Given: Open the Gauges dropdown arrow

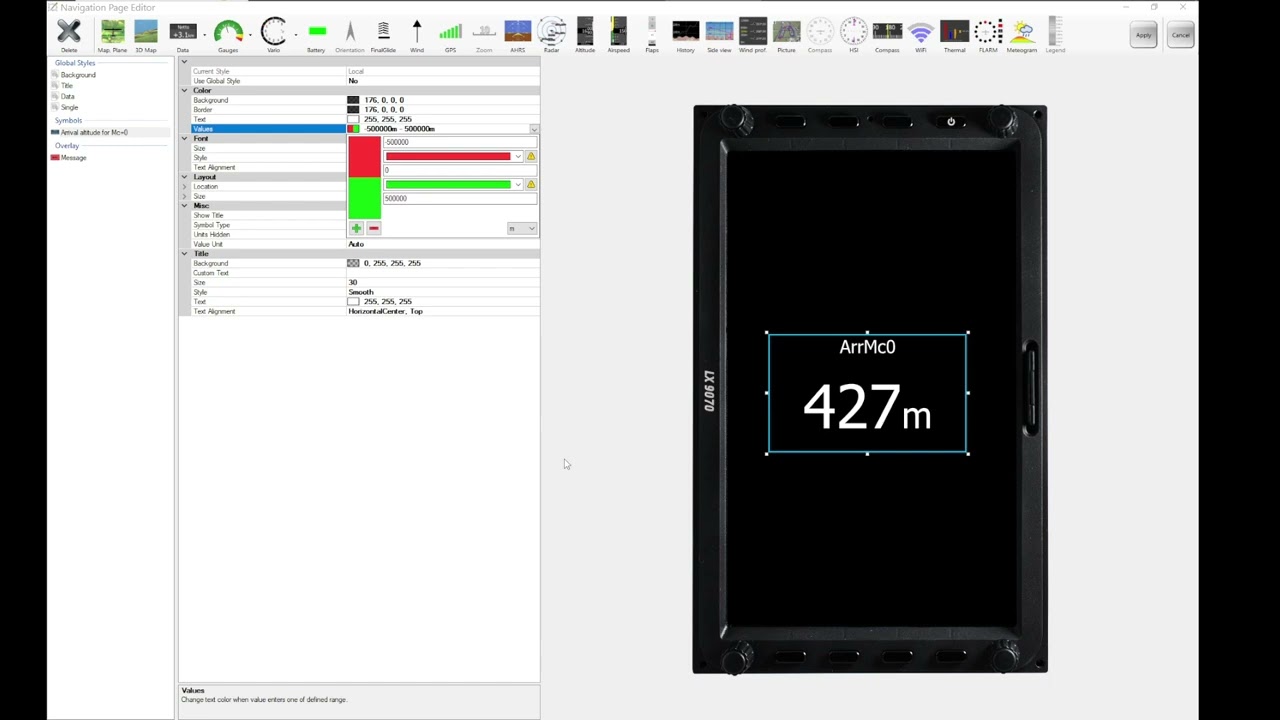Looking at the screenshot, I should 250,35.
